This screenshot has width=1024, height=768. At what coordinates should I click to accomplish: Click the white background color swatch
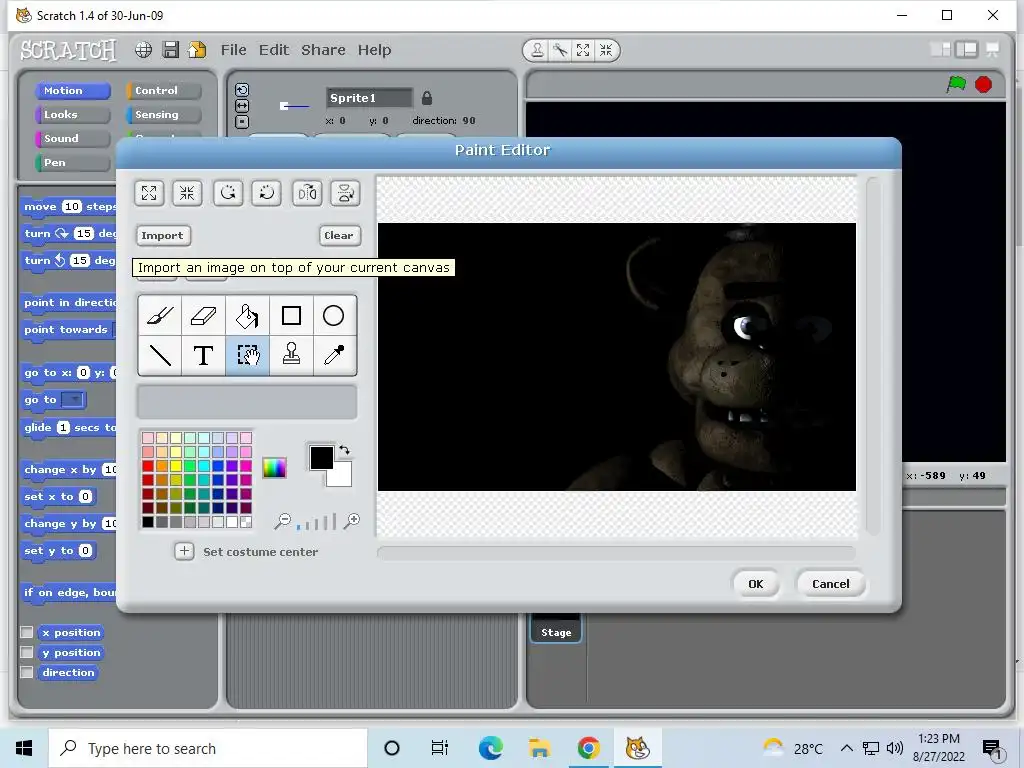coord(343,479)
